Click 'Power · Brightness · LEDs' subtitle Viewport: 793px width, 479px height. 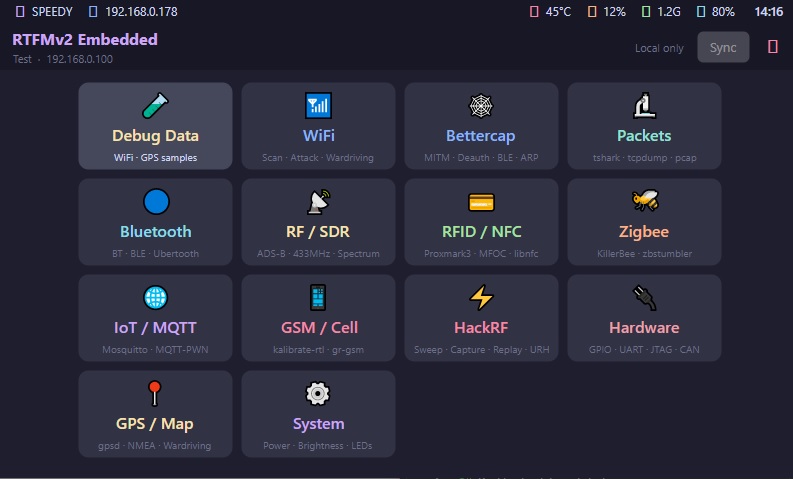(x=318, y=446)
